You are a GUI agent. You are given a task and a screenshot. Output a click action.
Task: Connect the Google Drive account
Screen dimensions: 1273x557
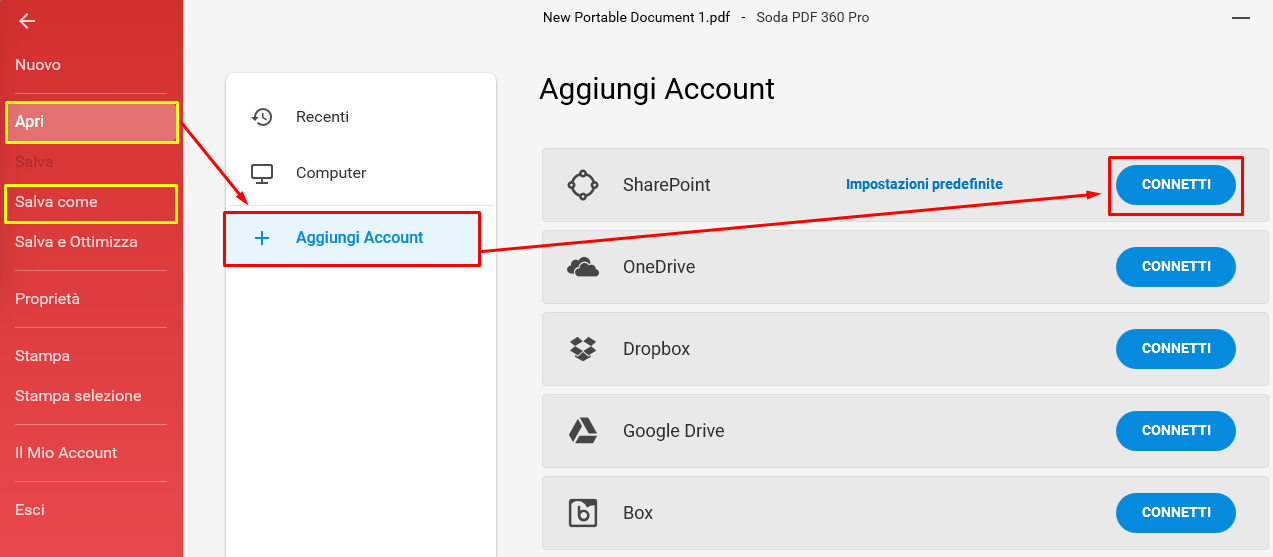1176,431
